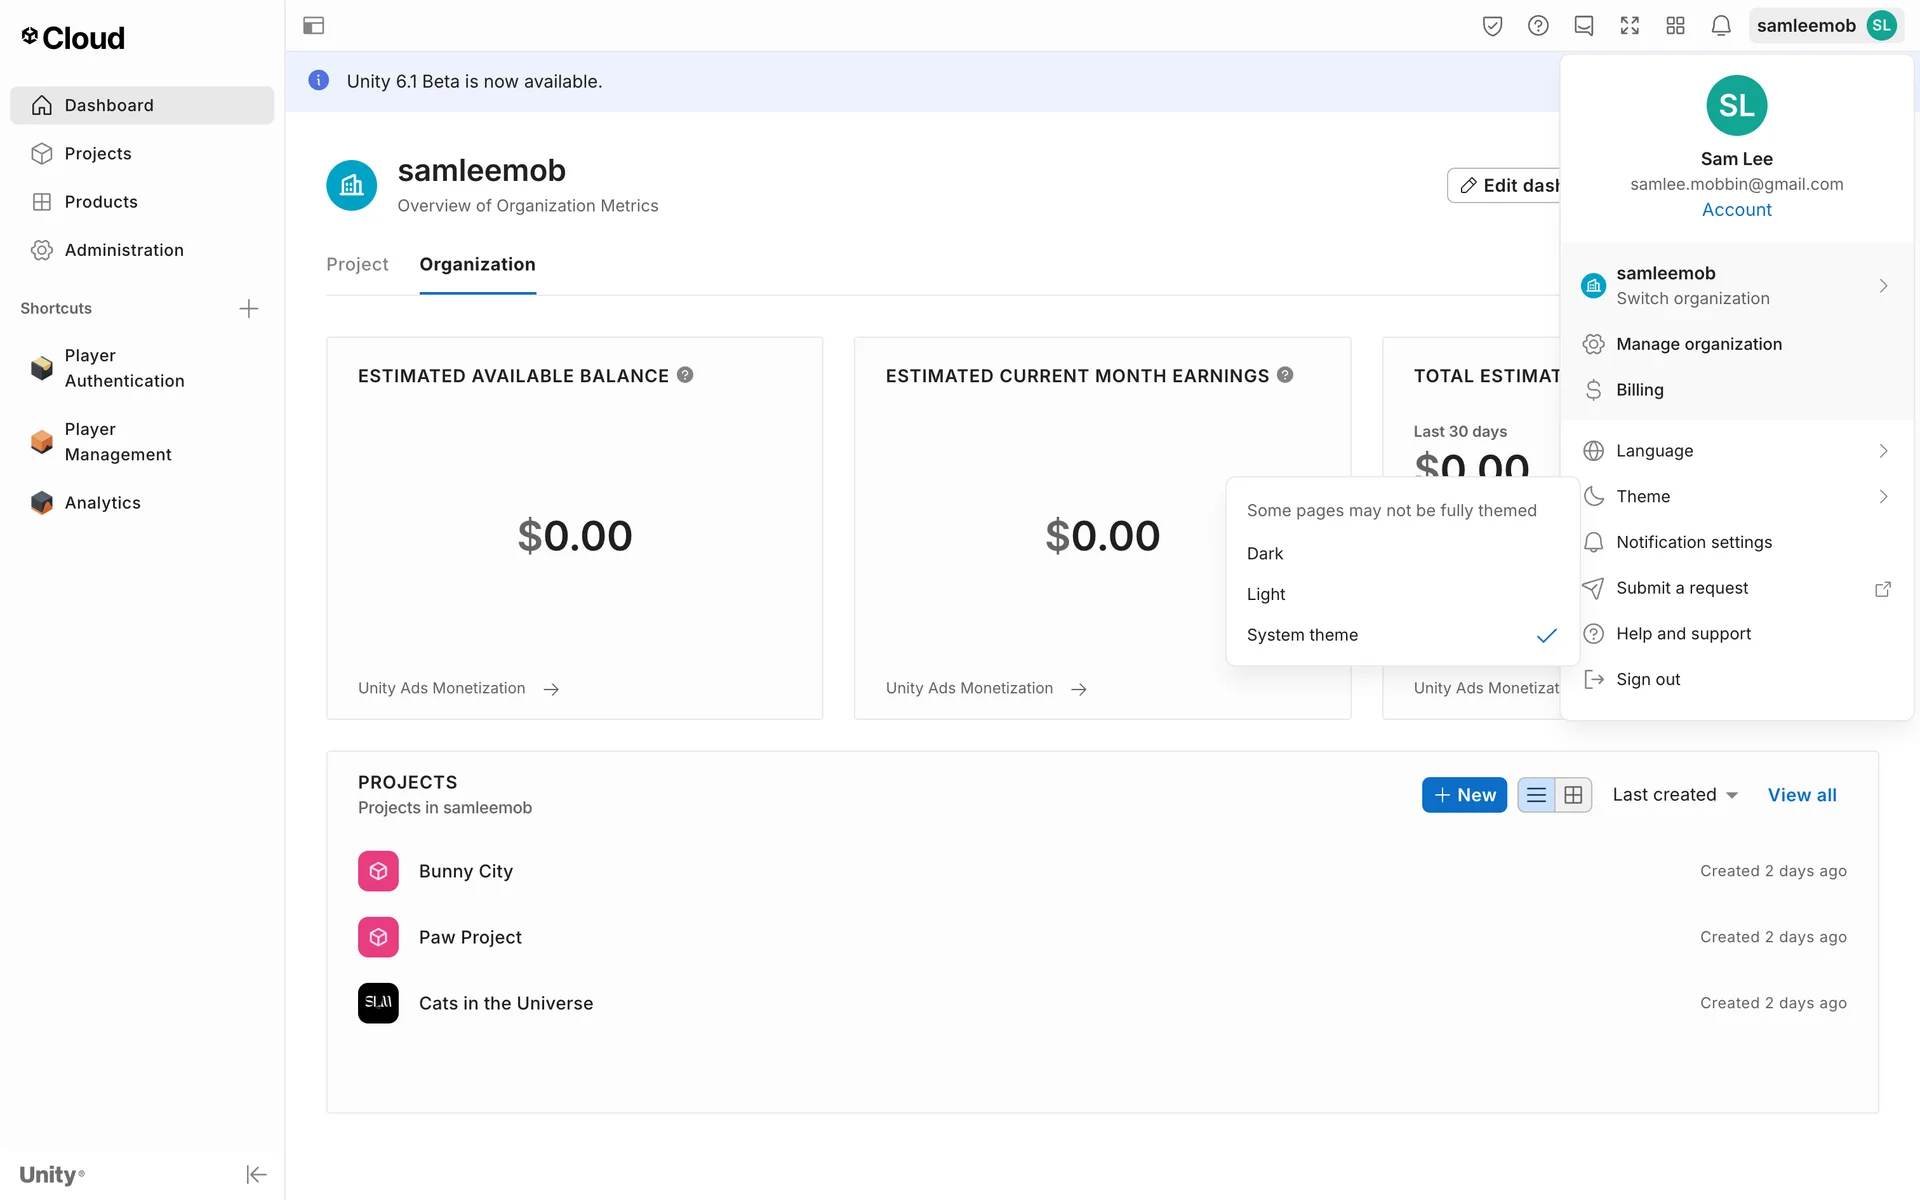Open the Last created sort dropdown
The image size is (1920, 1200).
(1675, 795)
